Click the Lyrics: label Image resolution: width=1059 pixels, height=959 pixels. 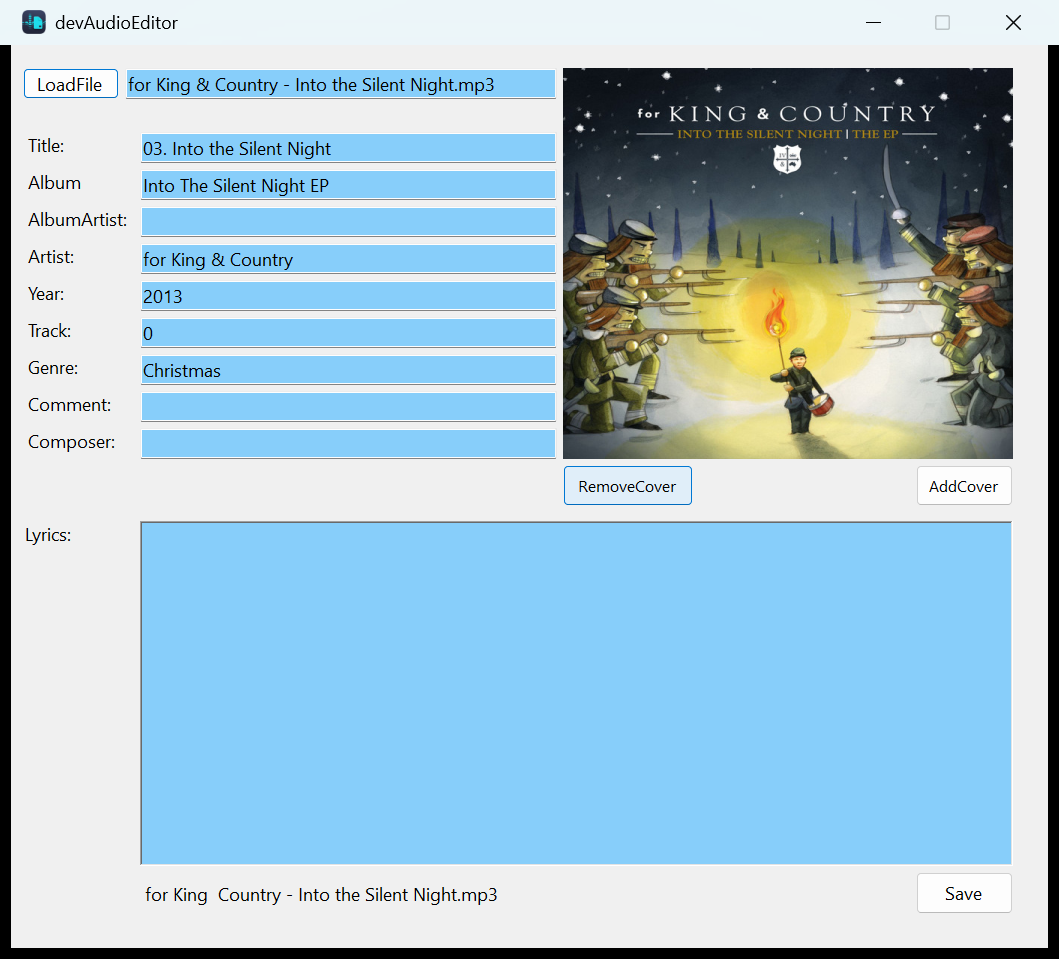pyautogui.click(x=48, y=535)
